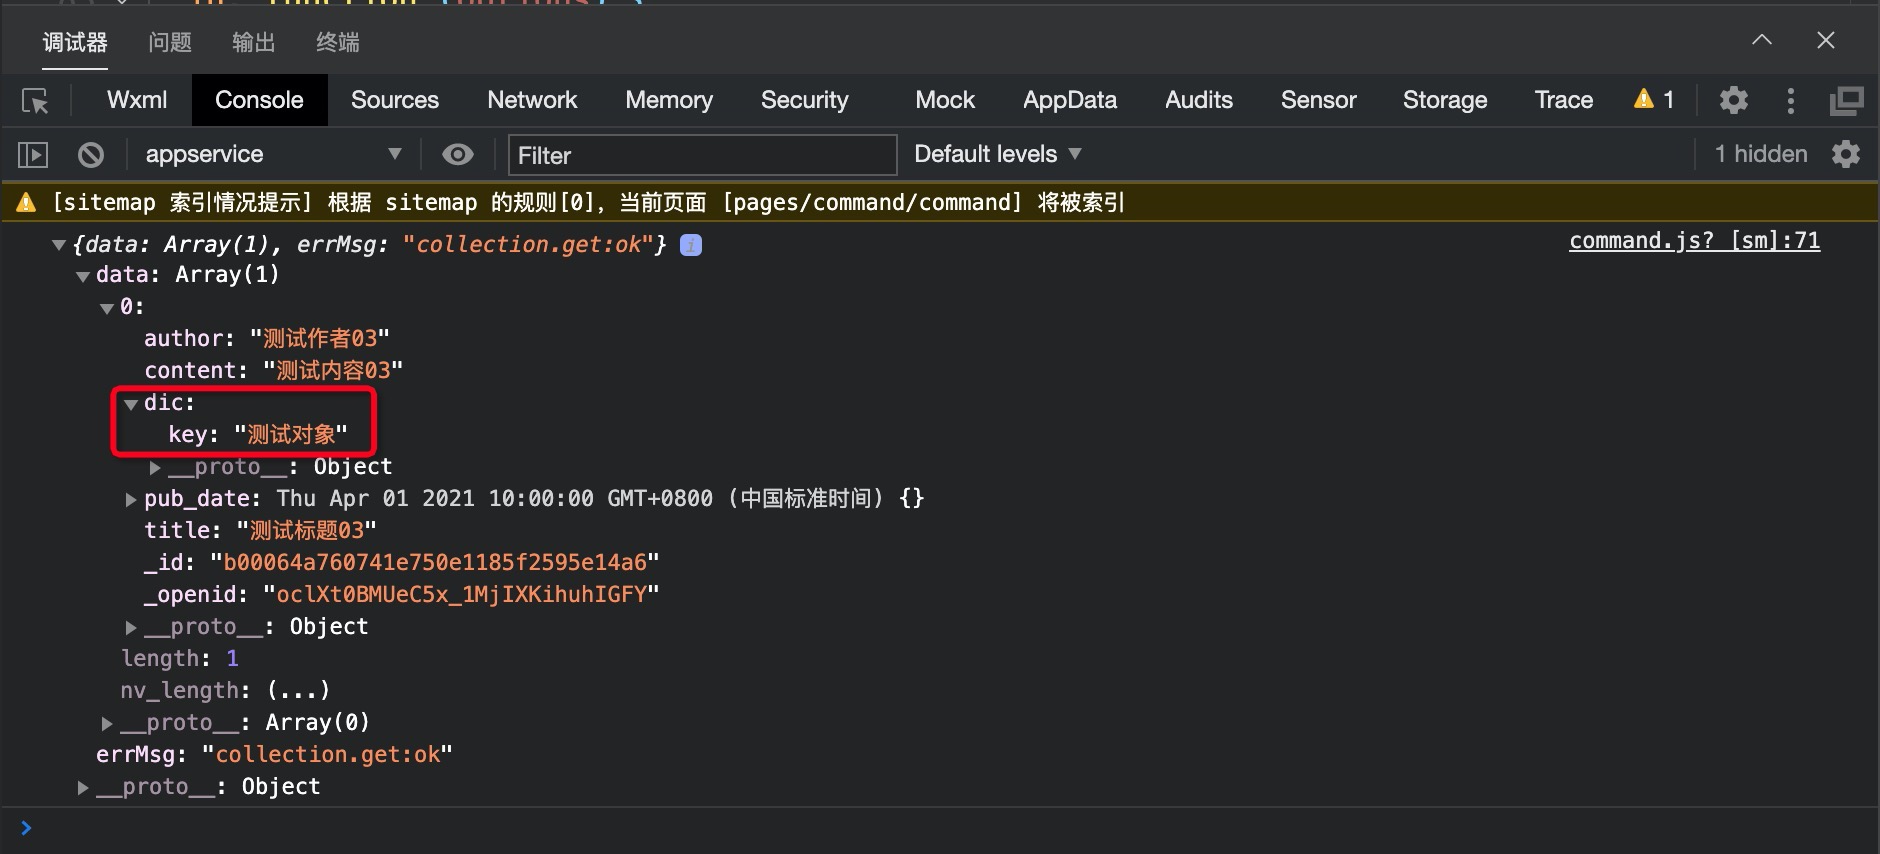Open the command.js? [sm]:71 source link

click(1694, 241)
